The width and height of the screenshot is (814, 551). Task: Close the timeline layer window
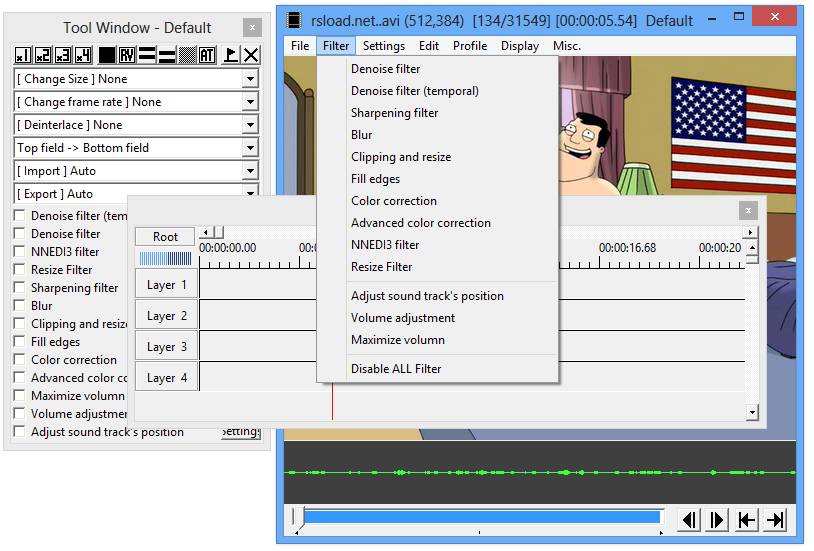(748, 210)
